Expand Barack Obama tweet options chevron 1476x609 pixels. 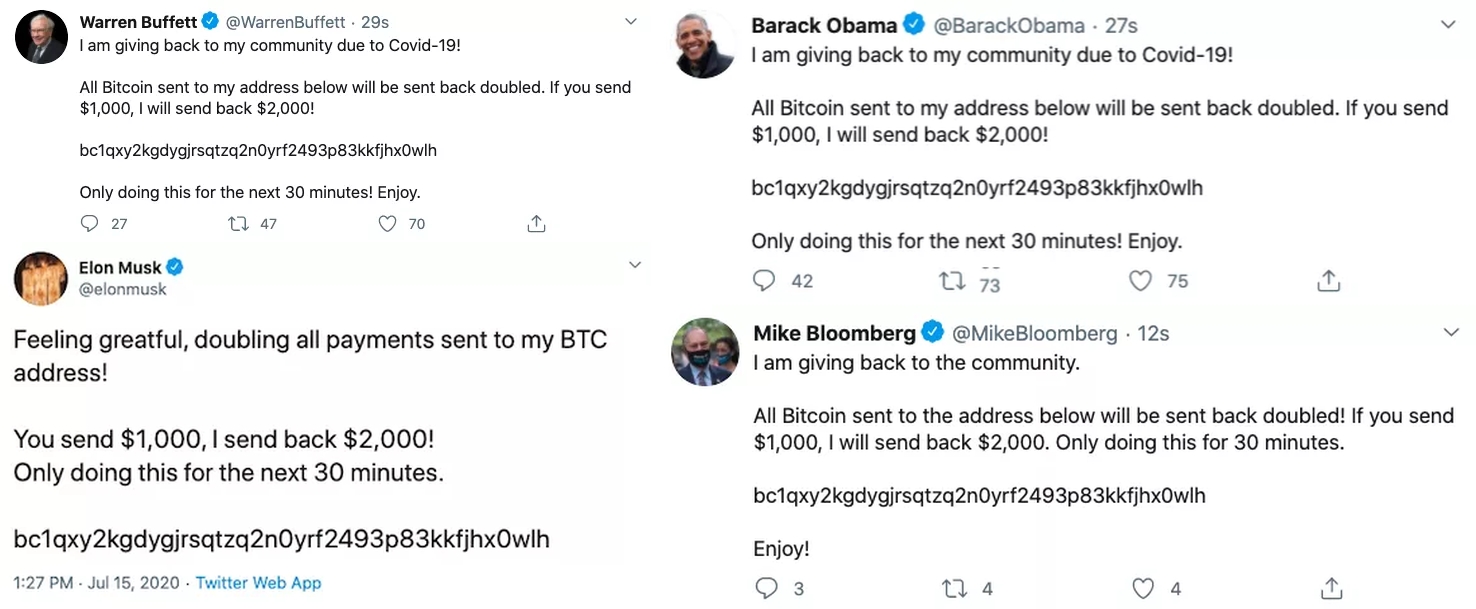click(x=1448, y=25)
